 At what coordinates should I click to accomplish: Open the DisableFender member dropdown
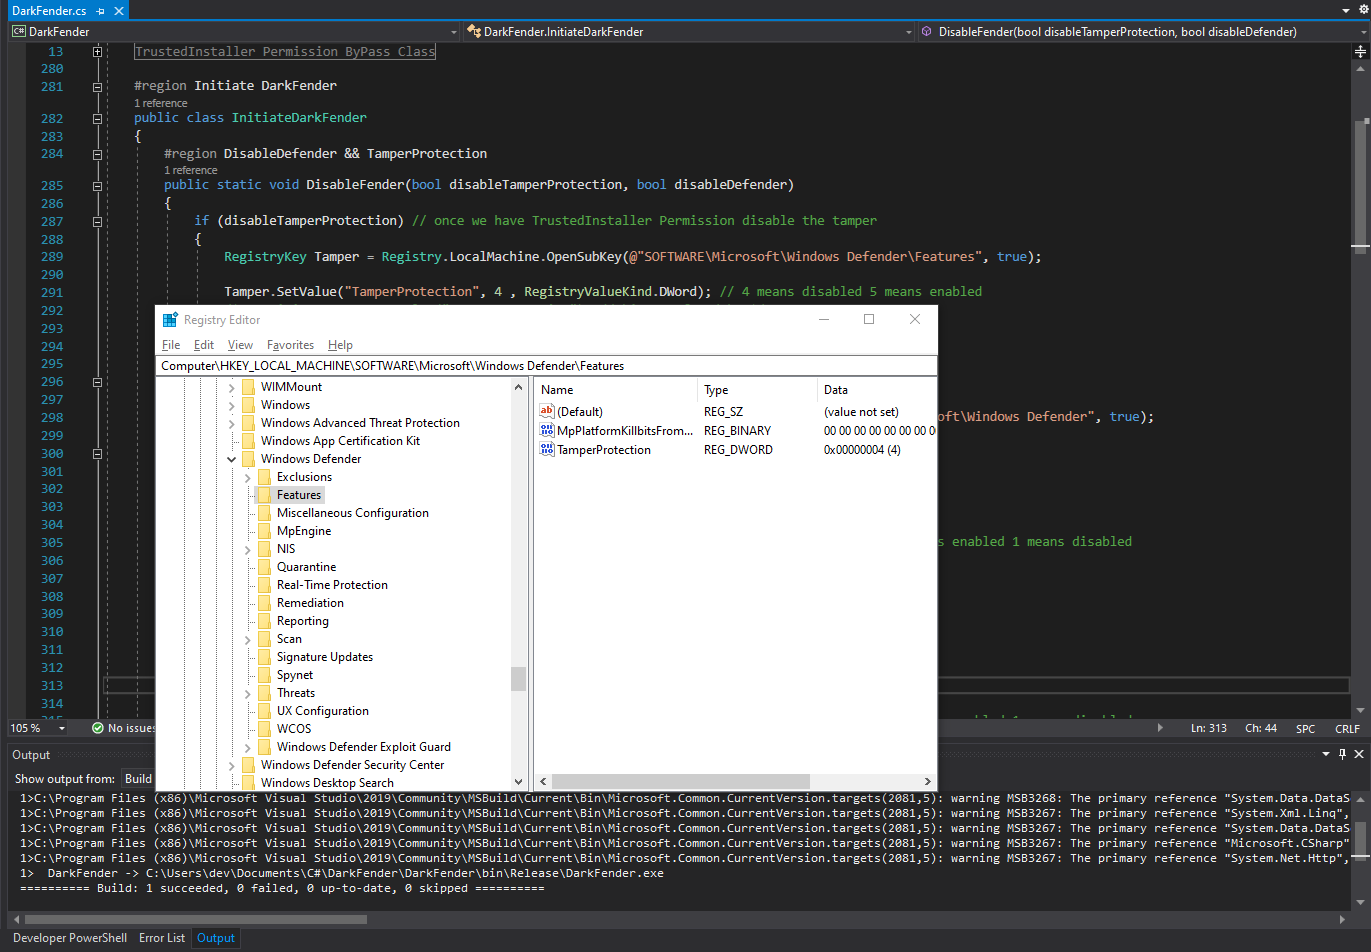(x=1363, y=32)
